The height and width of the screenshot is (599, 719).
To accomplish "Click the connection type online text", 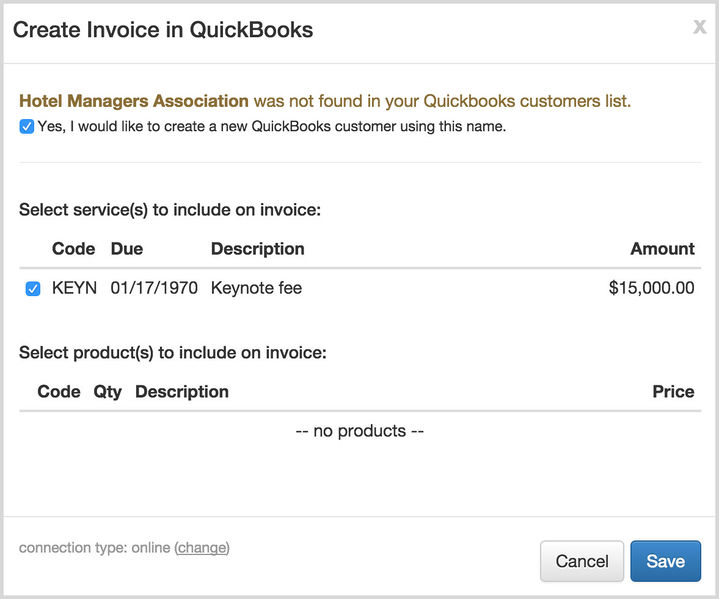I will pyautogui.click(x=95, y=548).
